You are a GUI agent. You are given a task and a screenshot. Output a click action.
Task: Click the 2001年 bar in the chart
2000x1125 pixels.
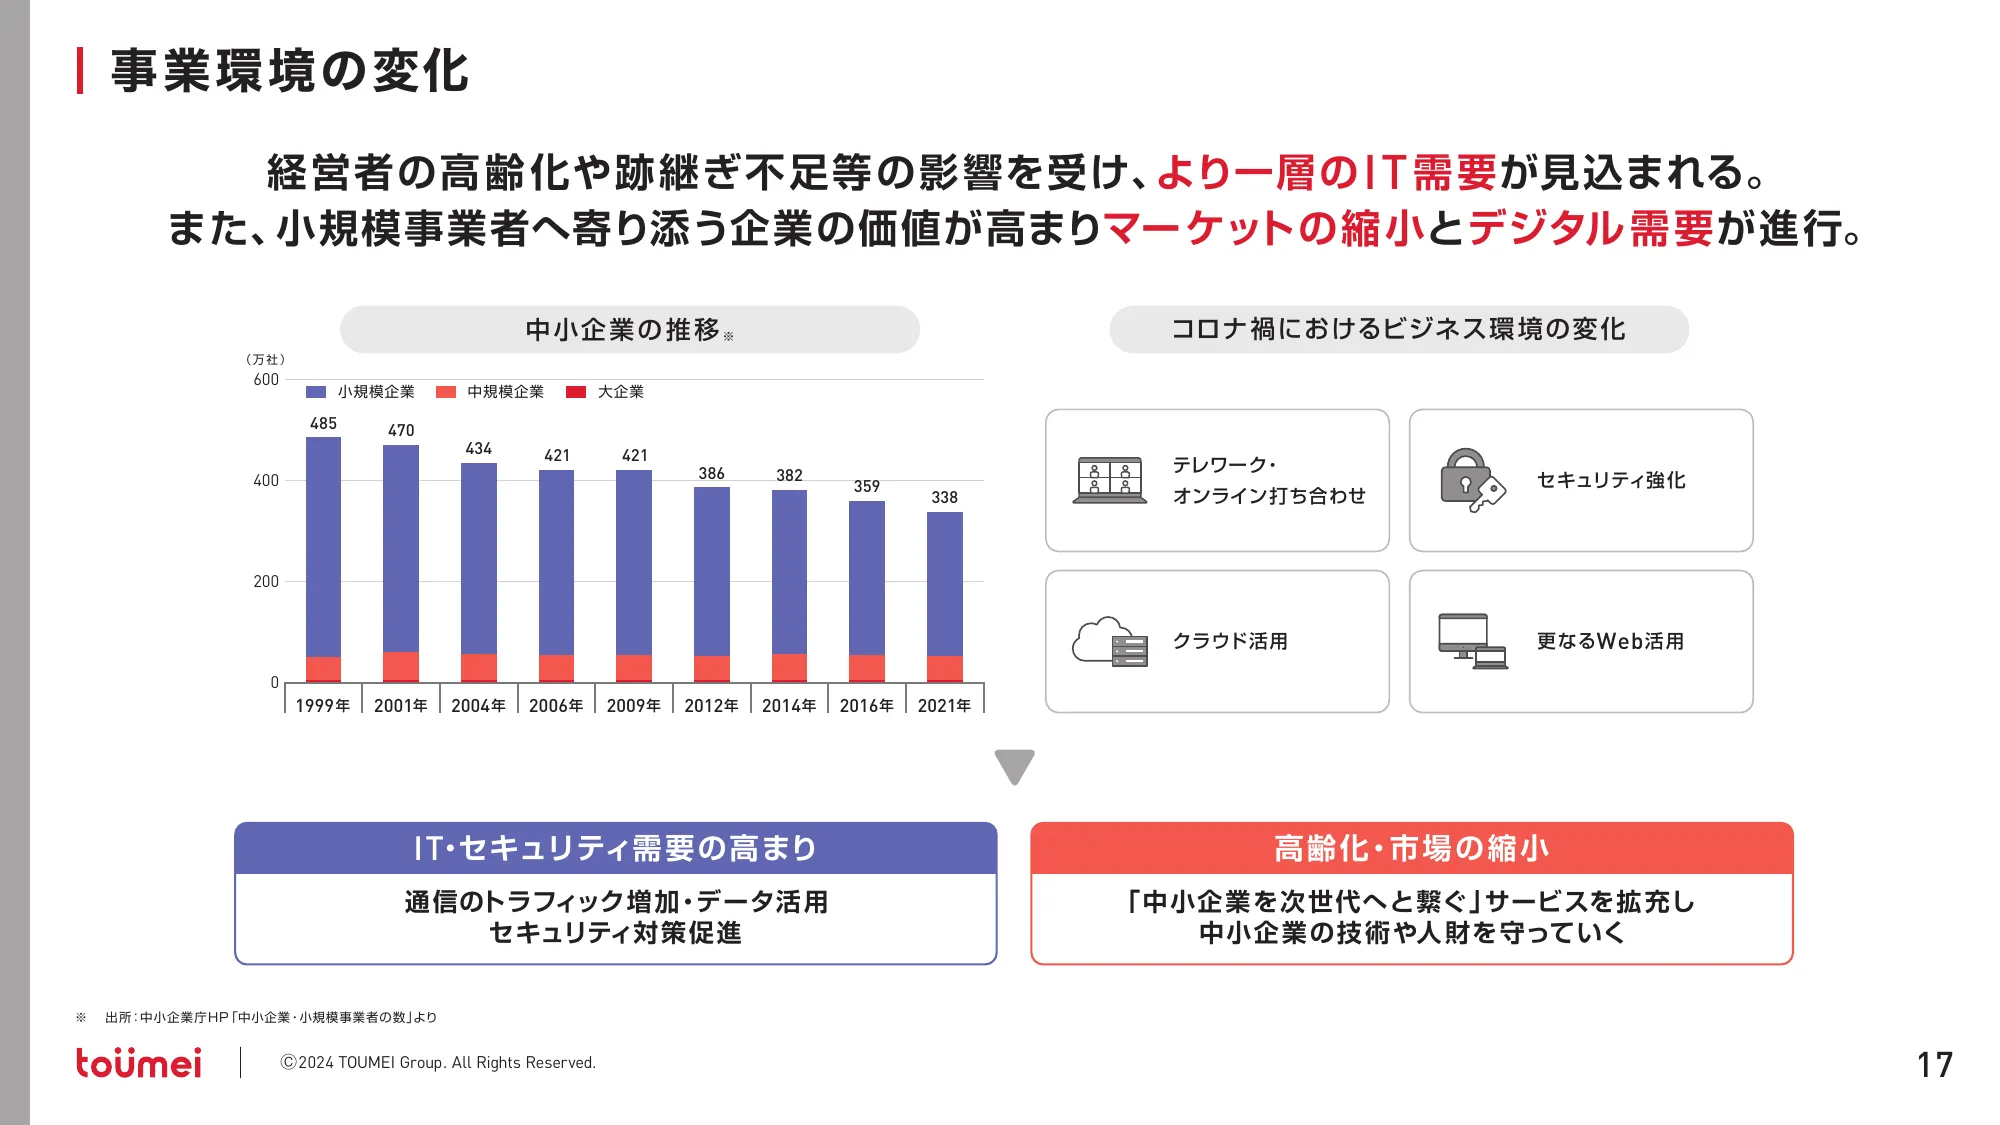click(x=401, y=564)
